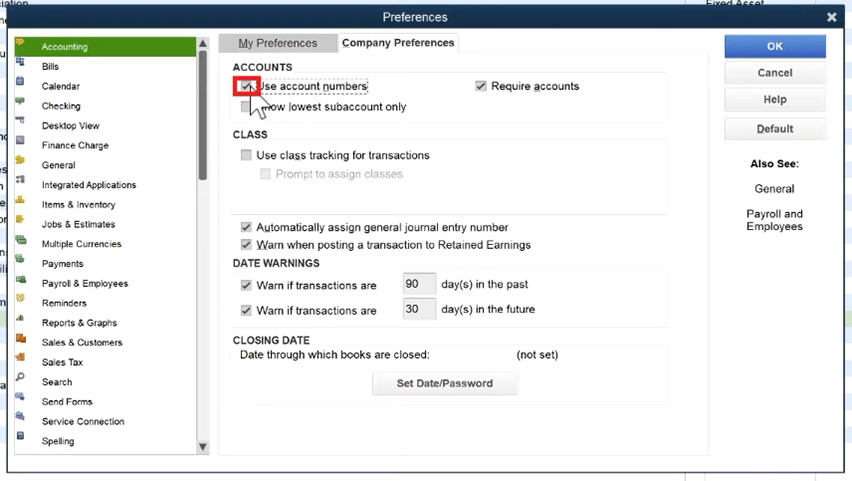The width and height of the screenshot is (852, 481).
Task: Open the Payroll and Employees Also See link
Action: coord(774,220)
